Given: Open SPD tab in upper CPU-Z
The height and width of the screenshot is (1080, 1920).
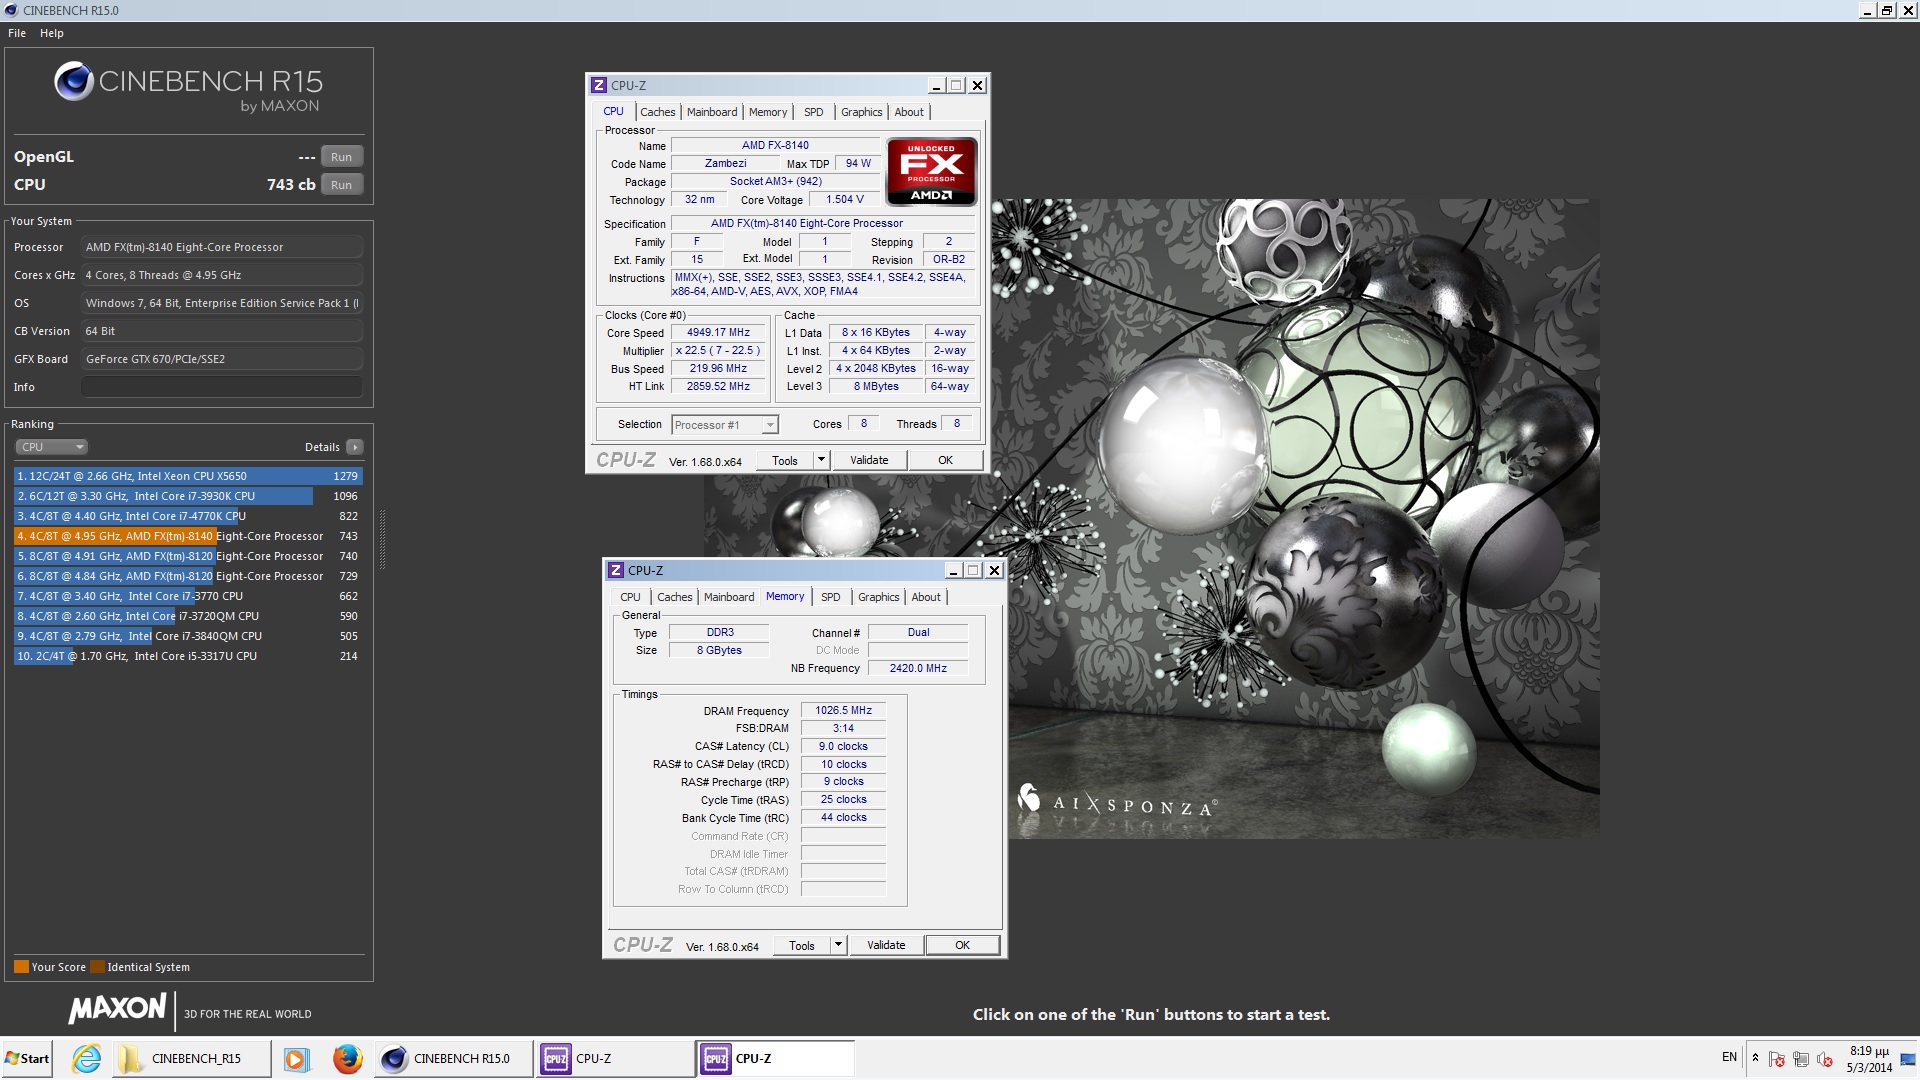Looking at the screenshot, I should (x=814, y=112).
